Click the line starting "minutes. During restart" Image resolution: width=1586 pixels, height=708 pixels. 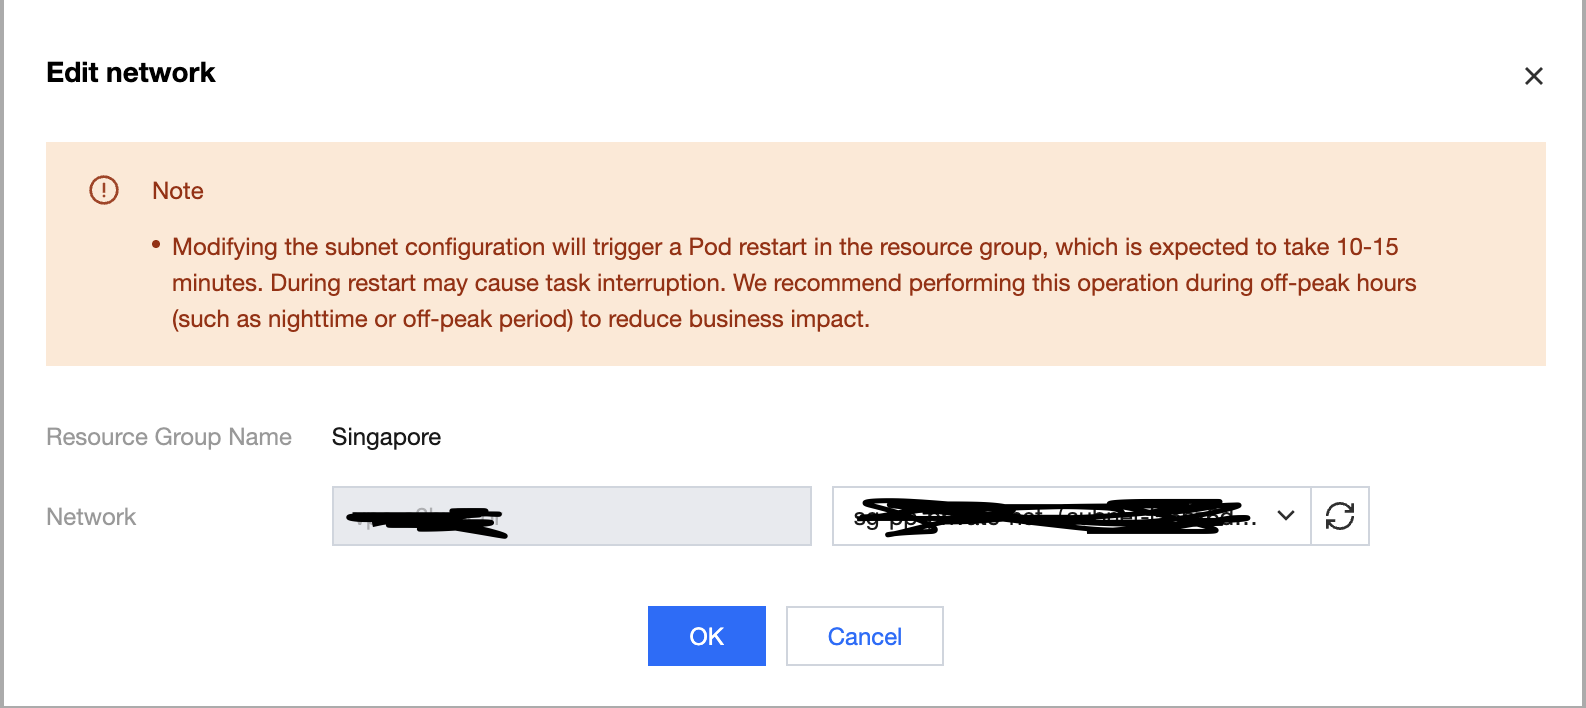[x=794, y=283]
